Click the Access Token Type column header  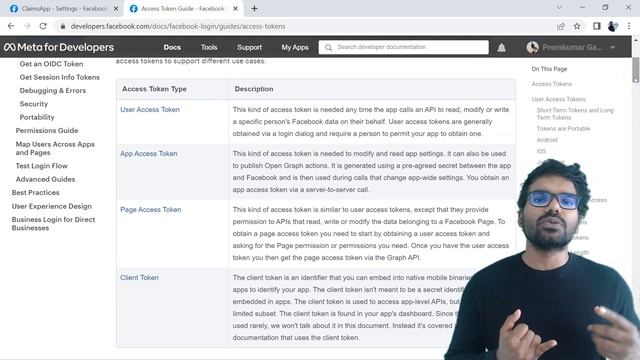pos(154,89)
